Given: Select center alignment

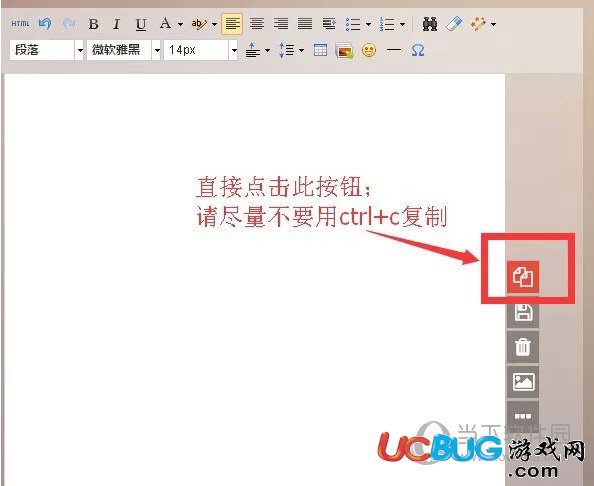Looking at the screenshot, I should 257,24.
